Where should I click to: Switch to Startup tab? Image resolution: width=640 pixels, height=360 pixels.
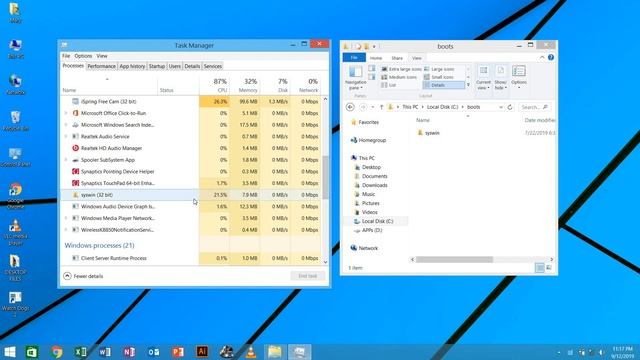(157, 66)
